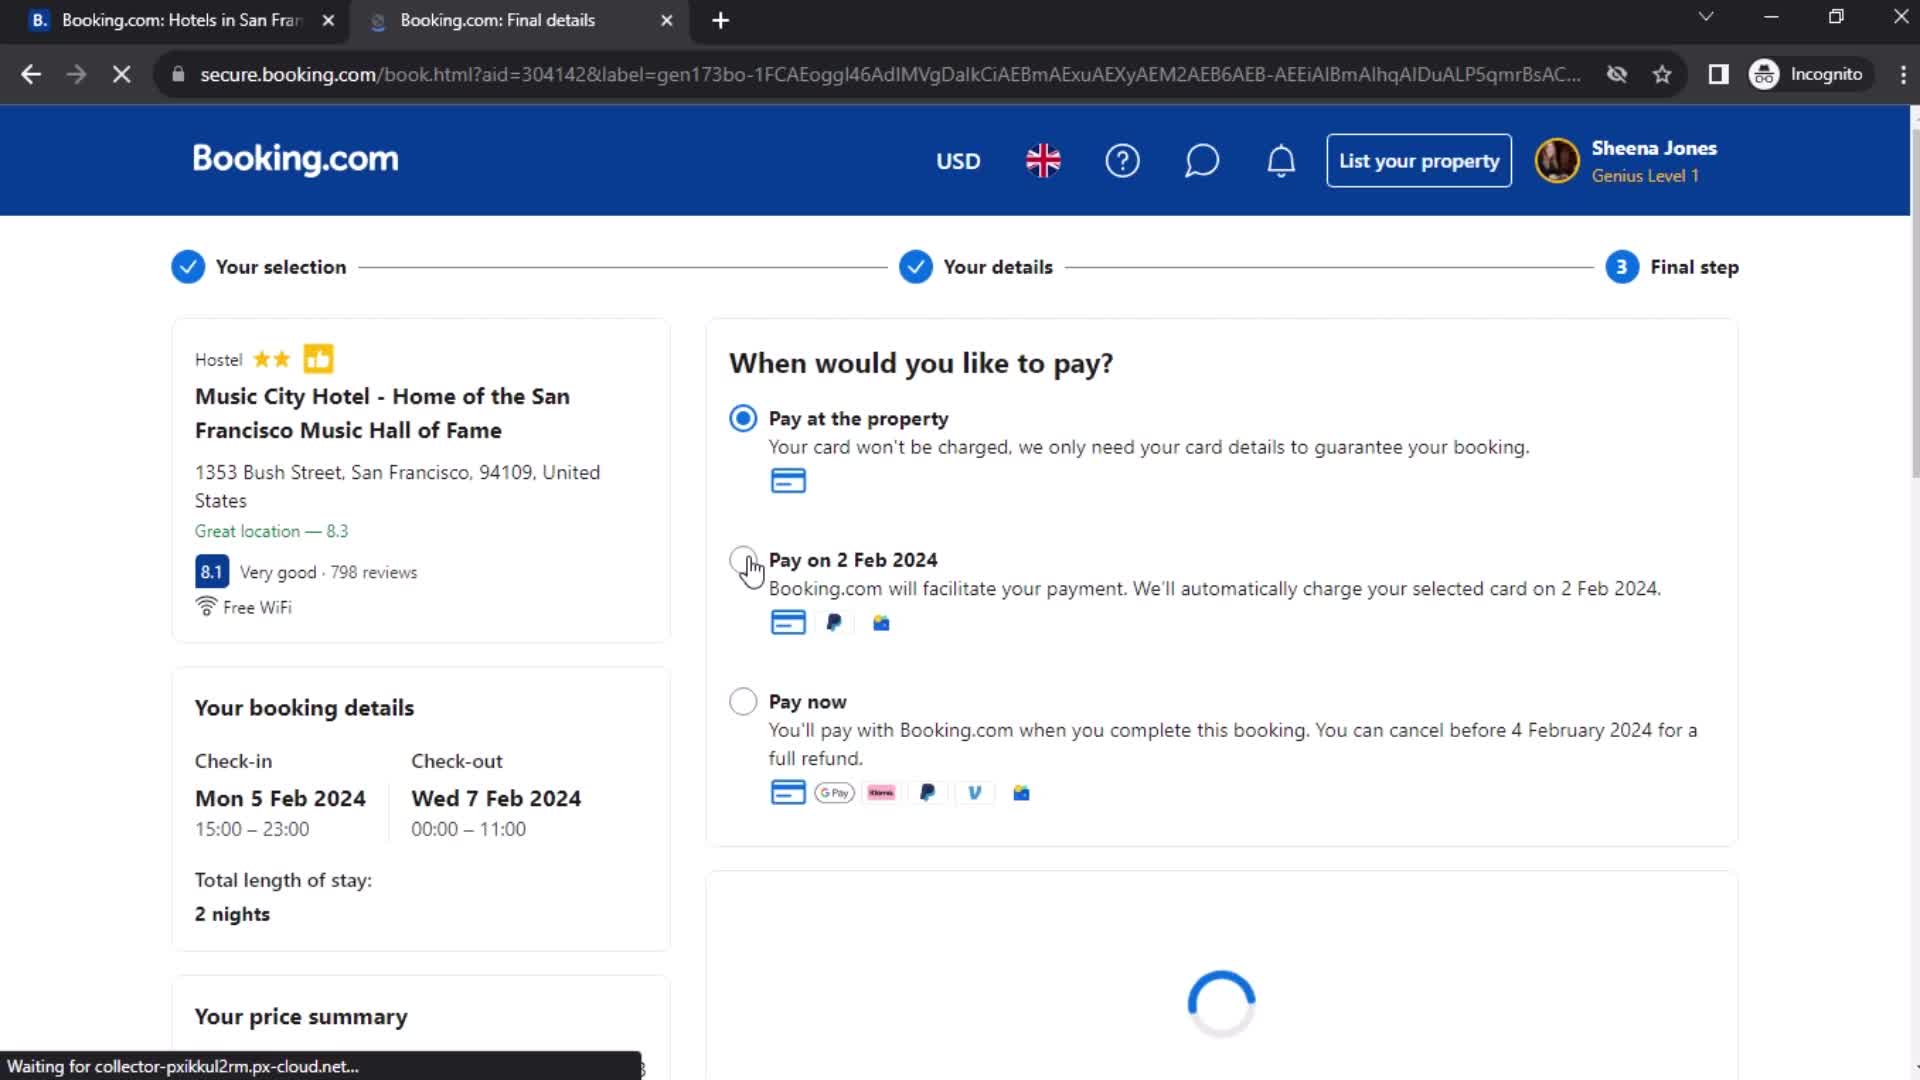
Task: Click the Incognito profile button
Action: (1808, 74)
